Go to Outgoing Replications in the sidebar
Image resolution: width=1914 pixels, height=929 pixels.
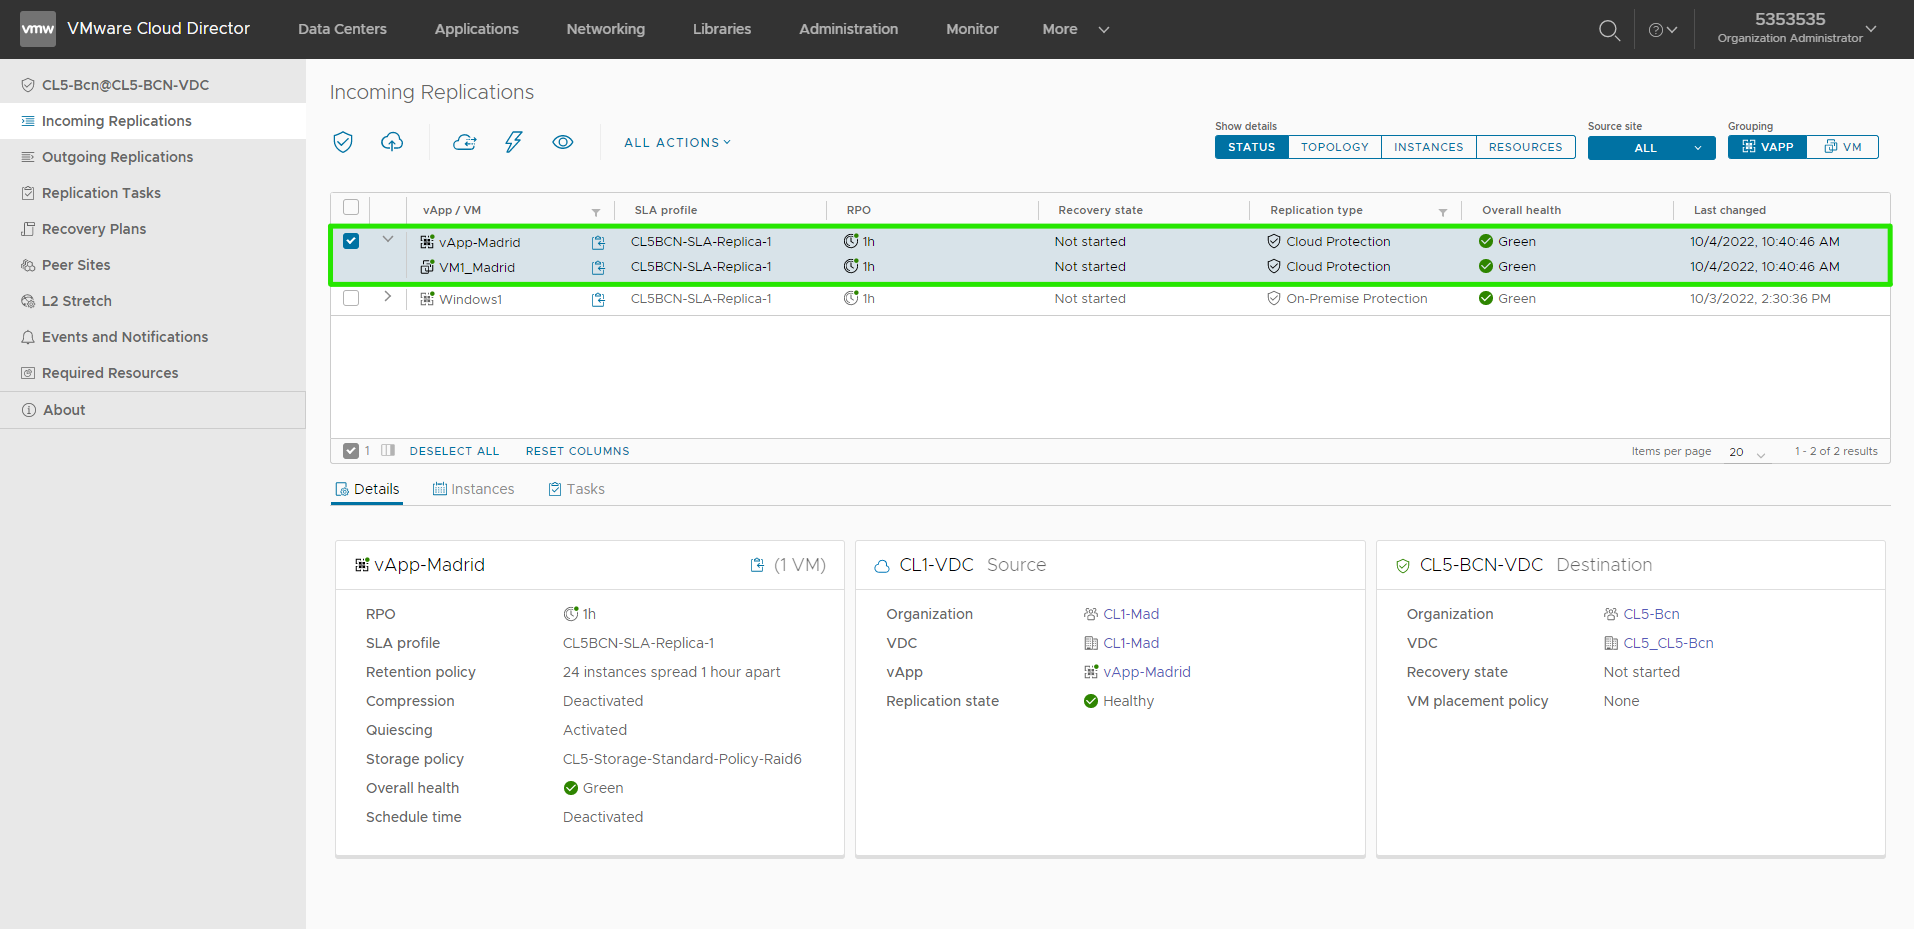(153, 157)
